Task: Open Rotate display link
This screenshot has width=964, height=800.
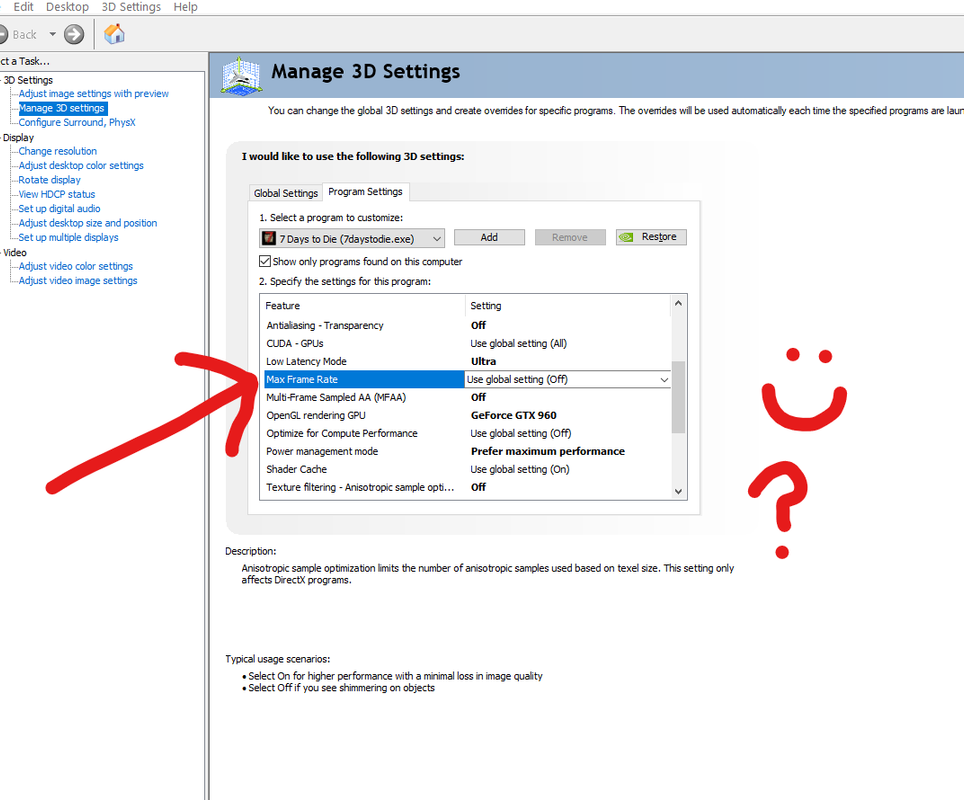Action: click(x=49, y=180)
